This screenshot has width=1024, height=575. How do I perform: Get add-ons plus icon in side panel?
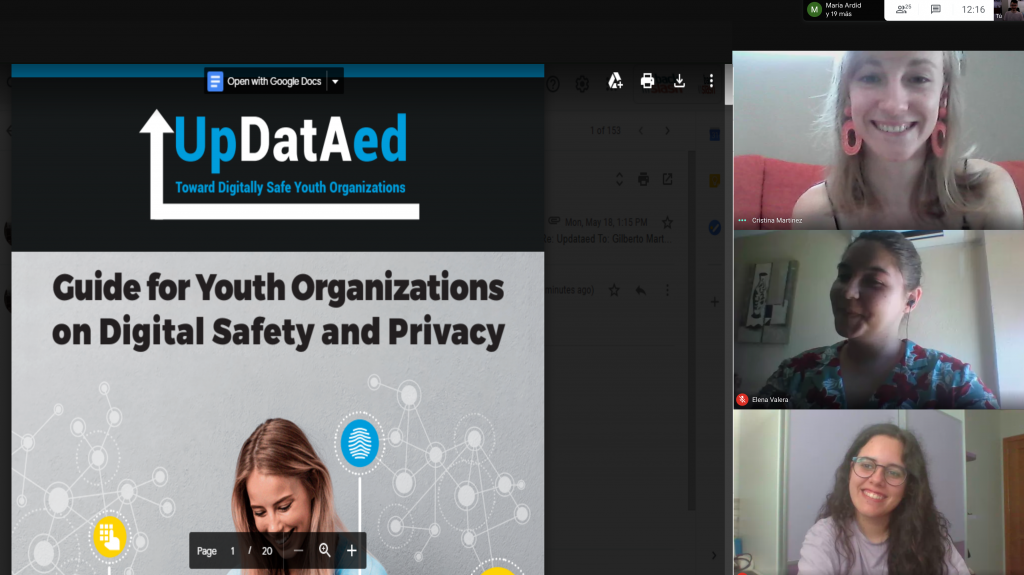click(714, 302)
